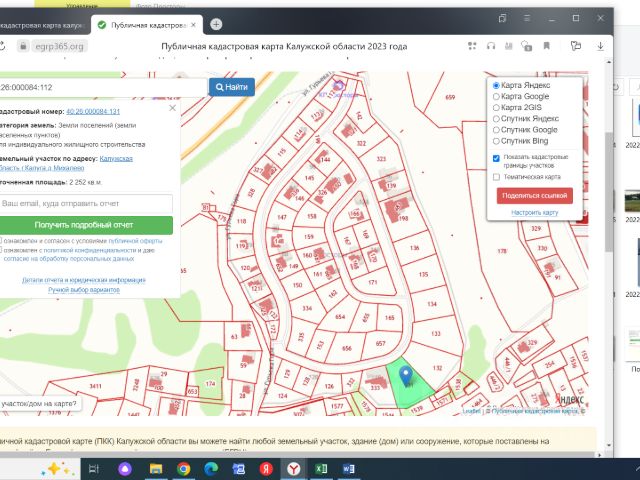Launch Google Chrome from the taskbar
Viewport: 640px width, 480px height.
183,467
